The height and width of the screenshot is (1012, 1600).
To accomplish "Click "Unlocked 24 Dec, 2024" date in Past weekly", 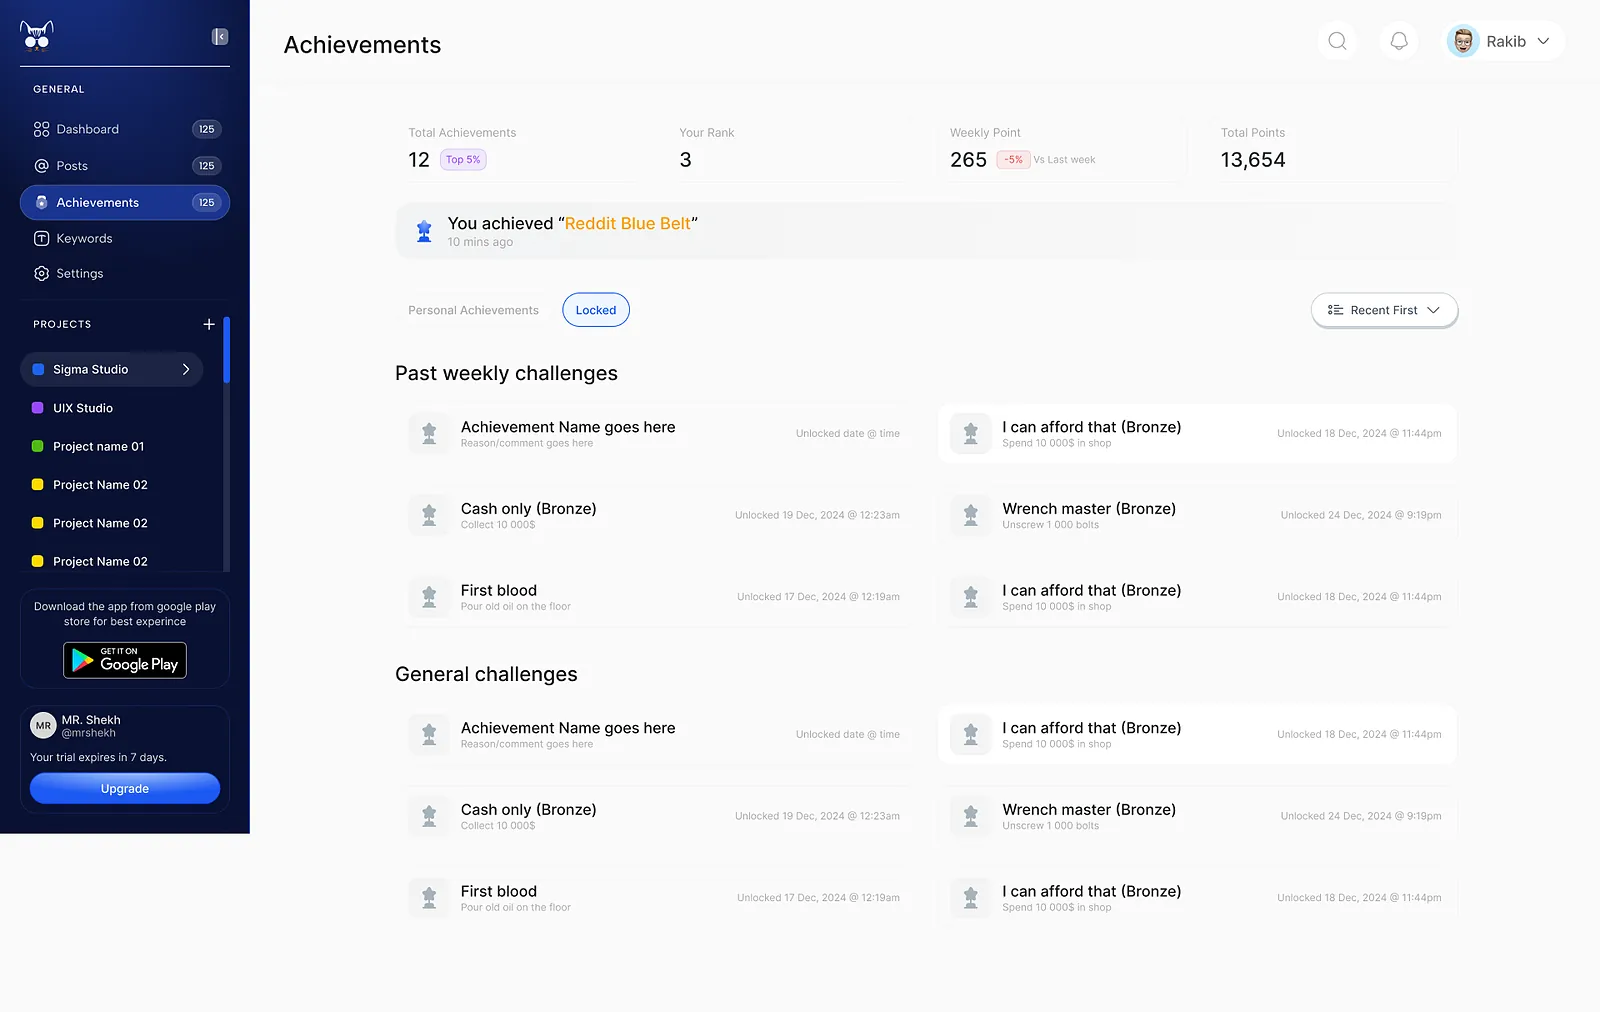I will (1361, 515).
